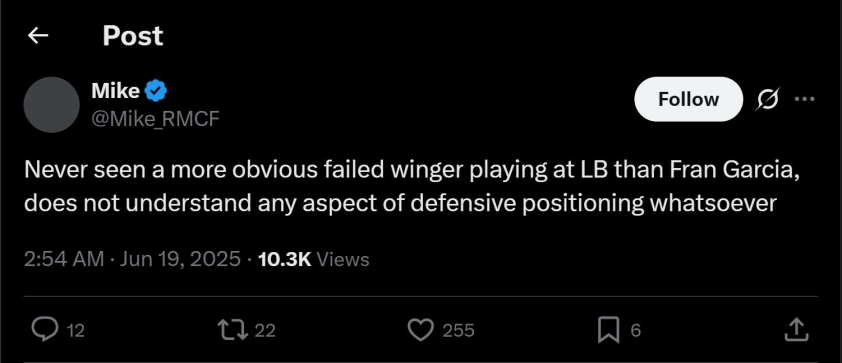Click the 6 bookmarks count
This screenshot has height=363, width=842.
636,331
